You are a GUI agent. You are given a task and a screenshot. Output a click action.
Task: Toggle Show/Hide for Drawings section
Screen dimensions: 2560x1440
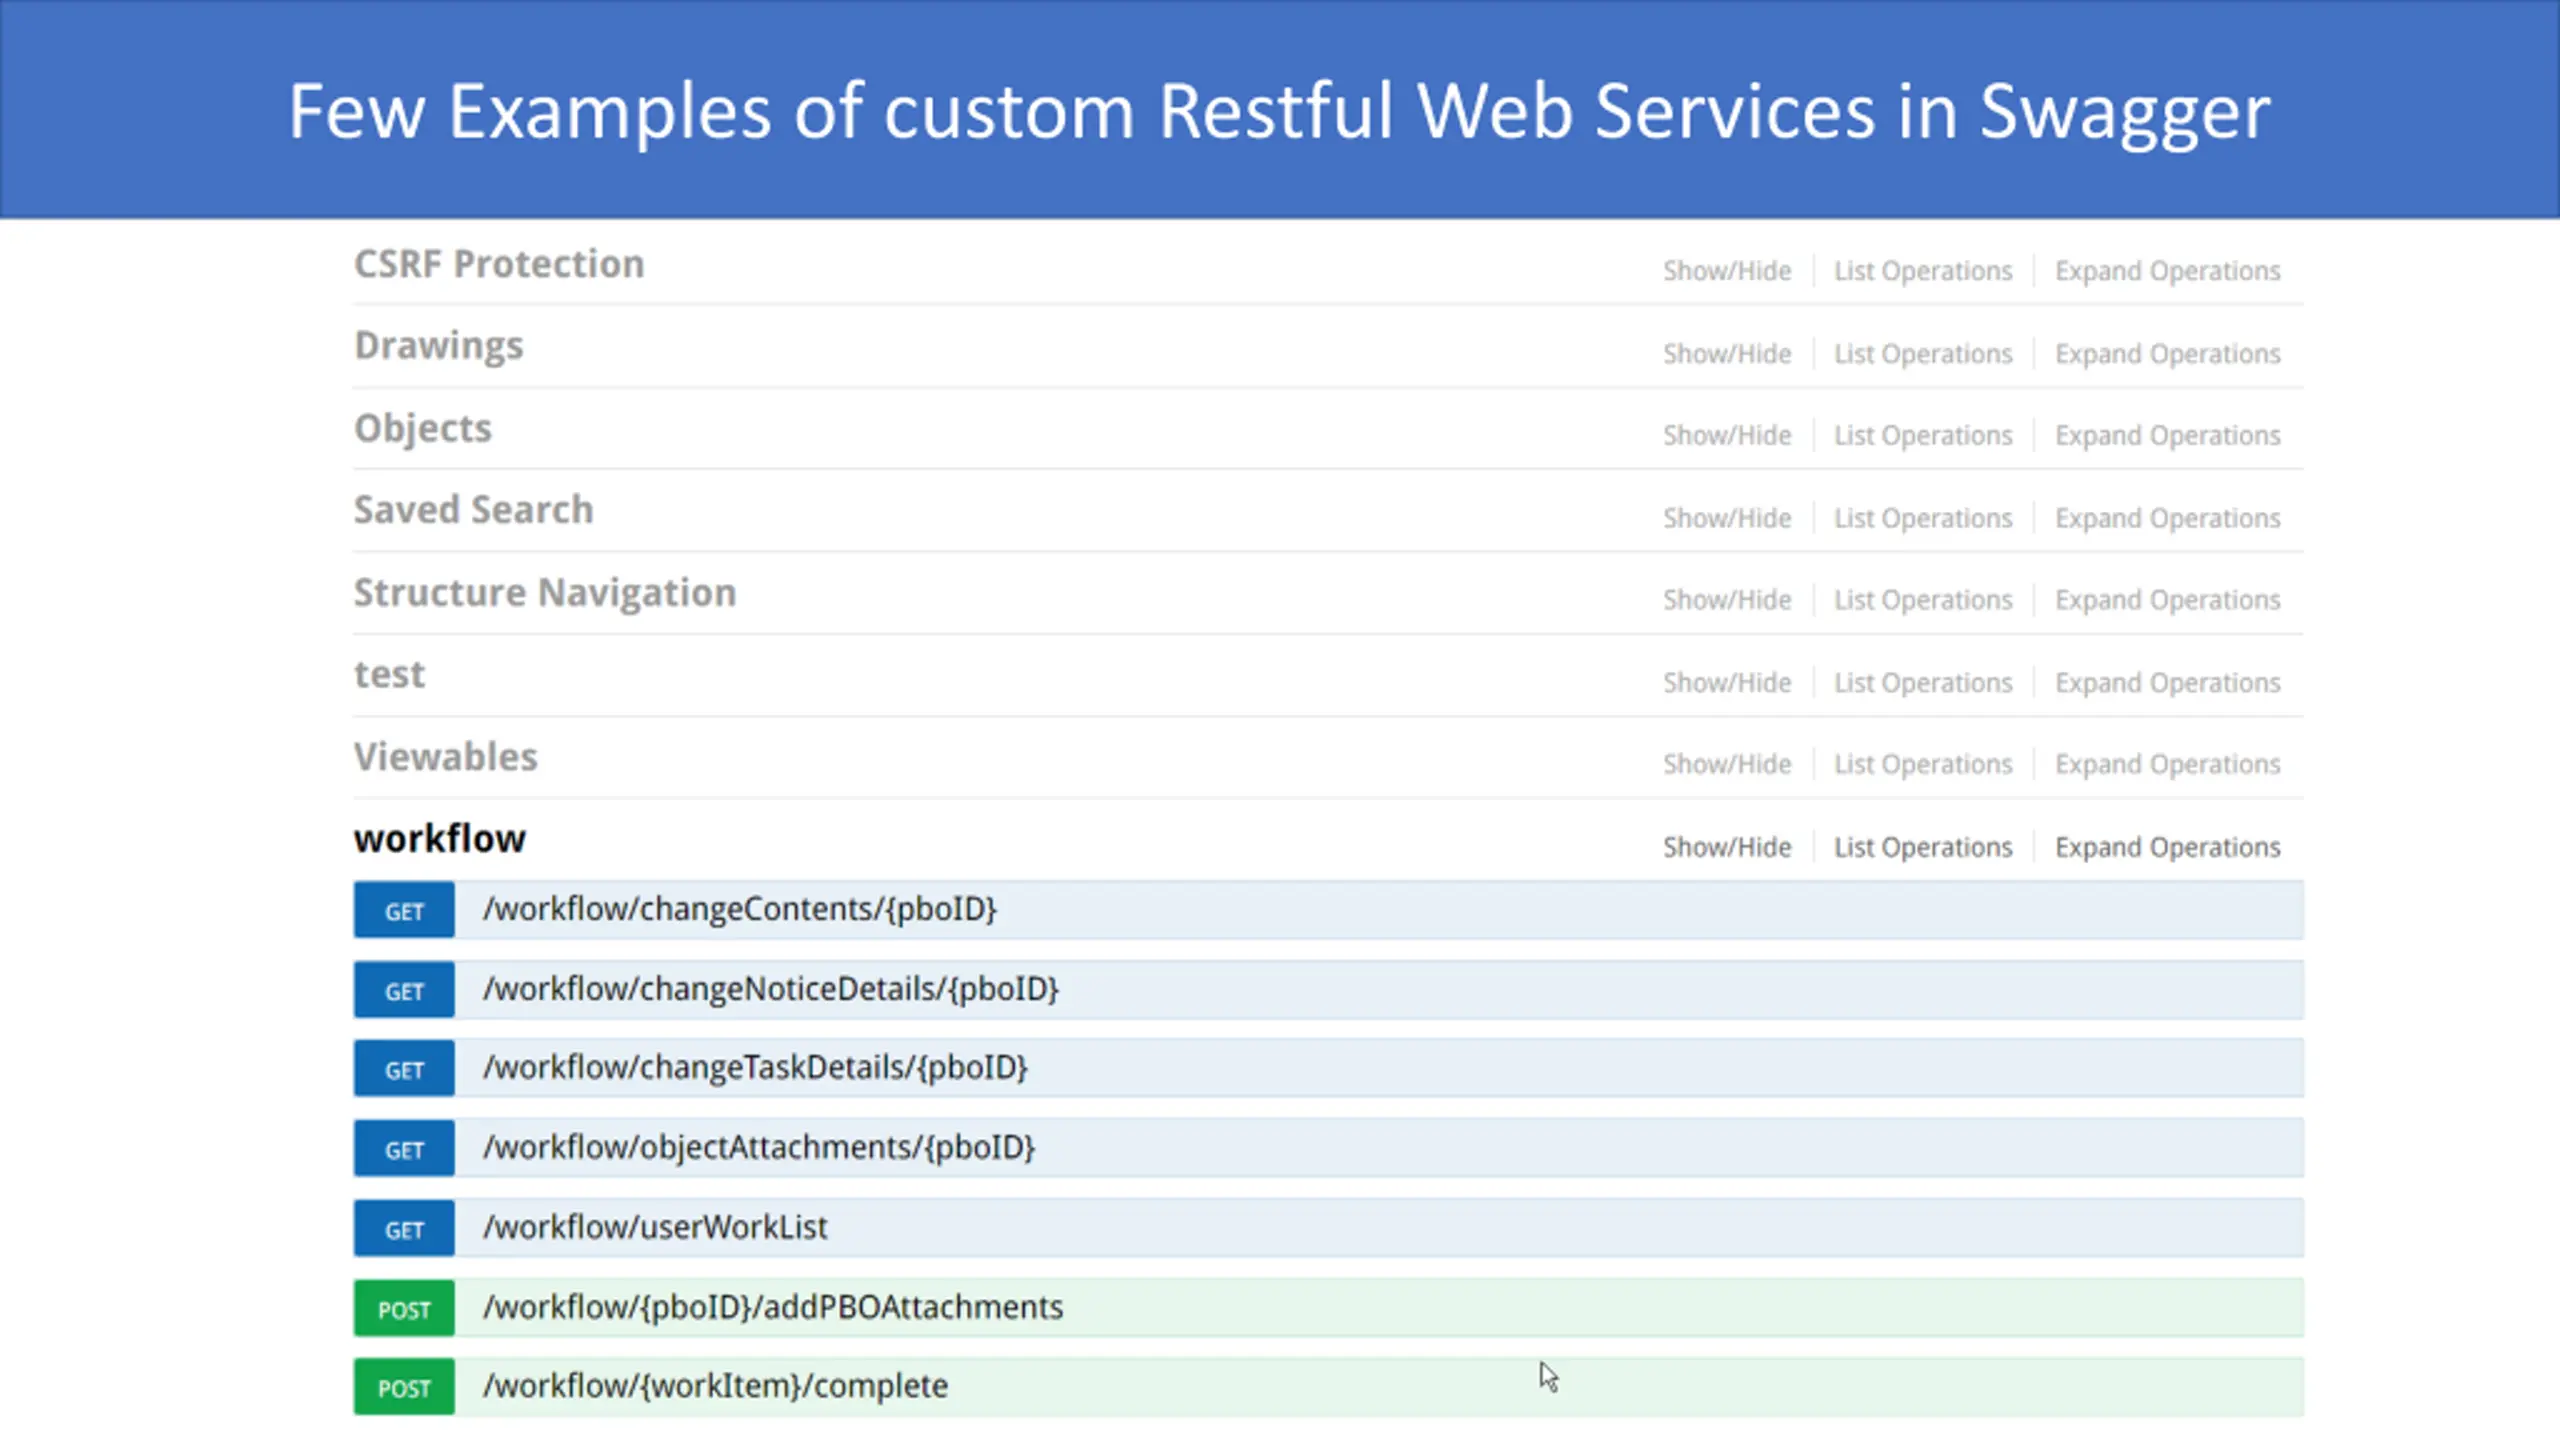[x=1727, y=354]
